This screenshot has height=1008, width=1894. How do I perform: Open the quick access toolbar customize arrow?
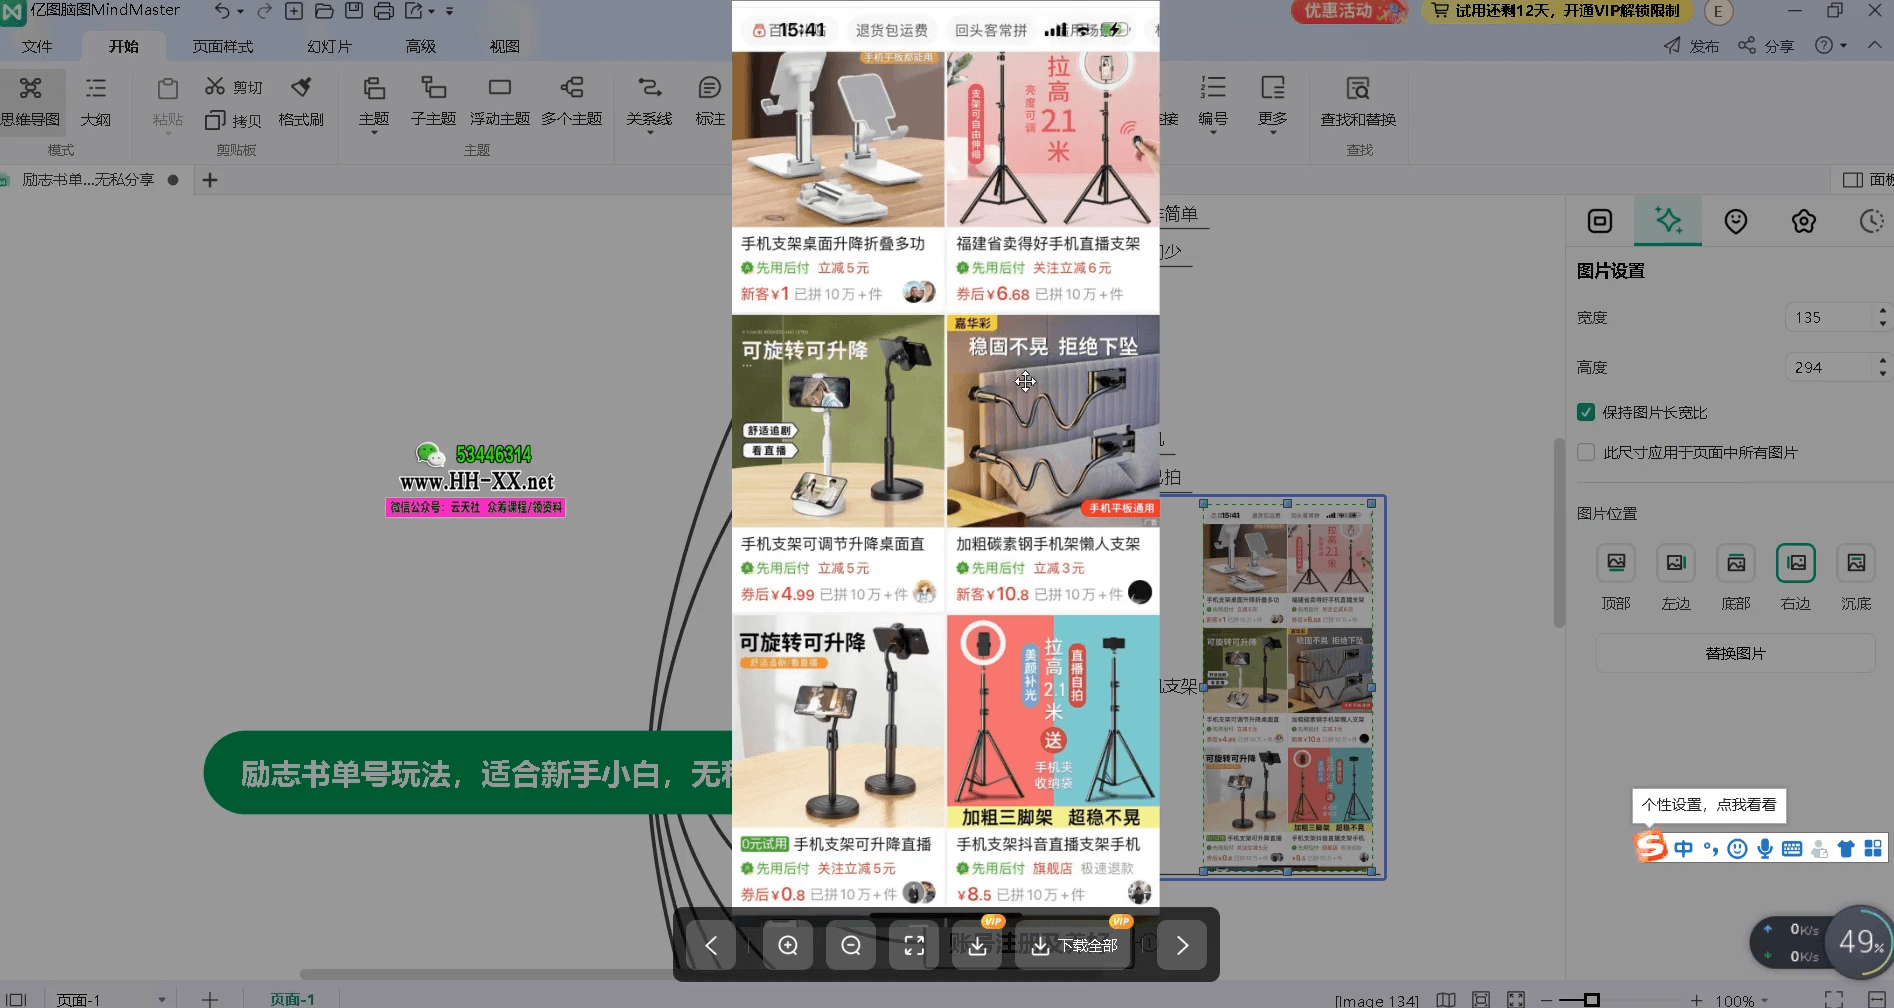click(x=450, y=11)
